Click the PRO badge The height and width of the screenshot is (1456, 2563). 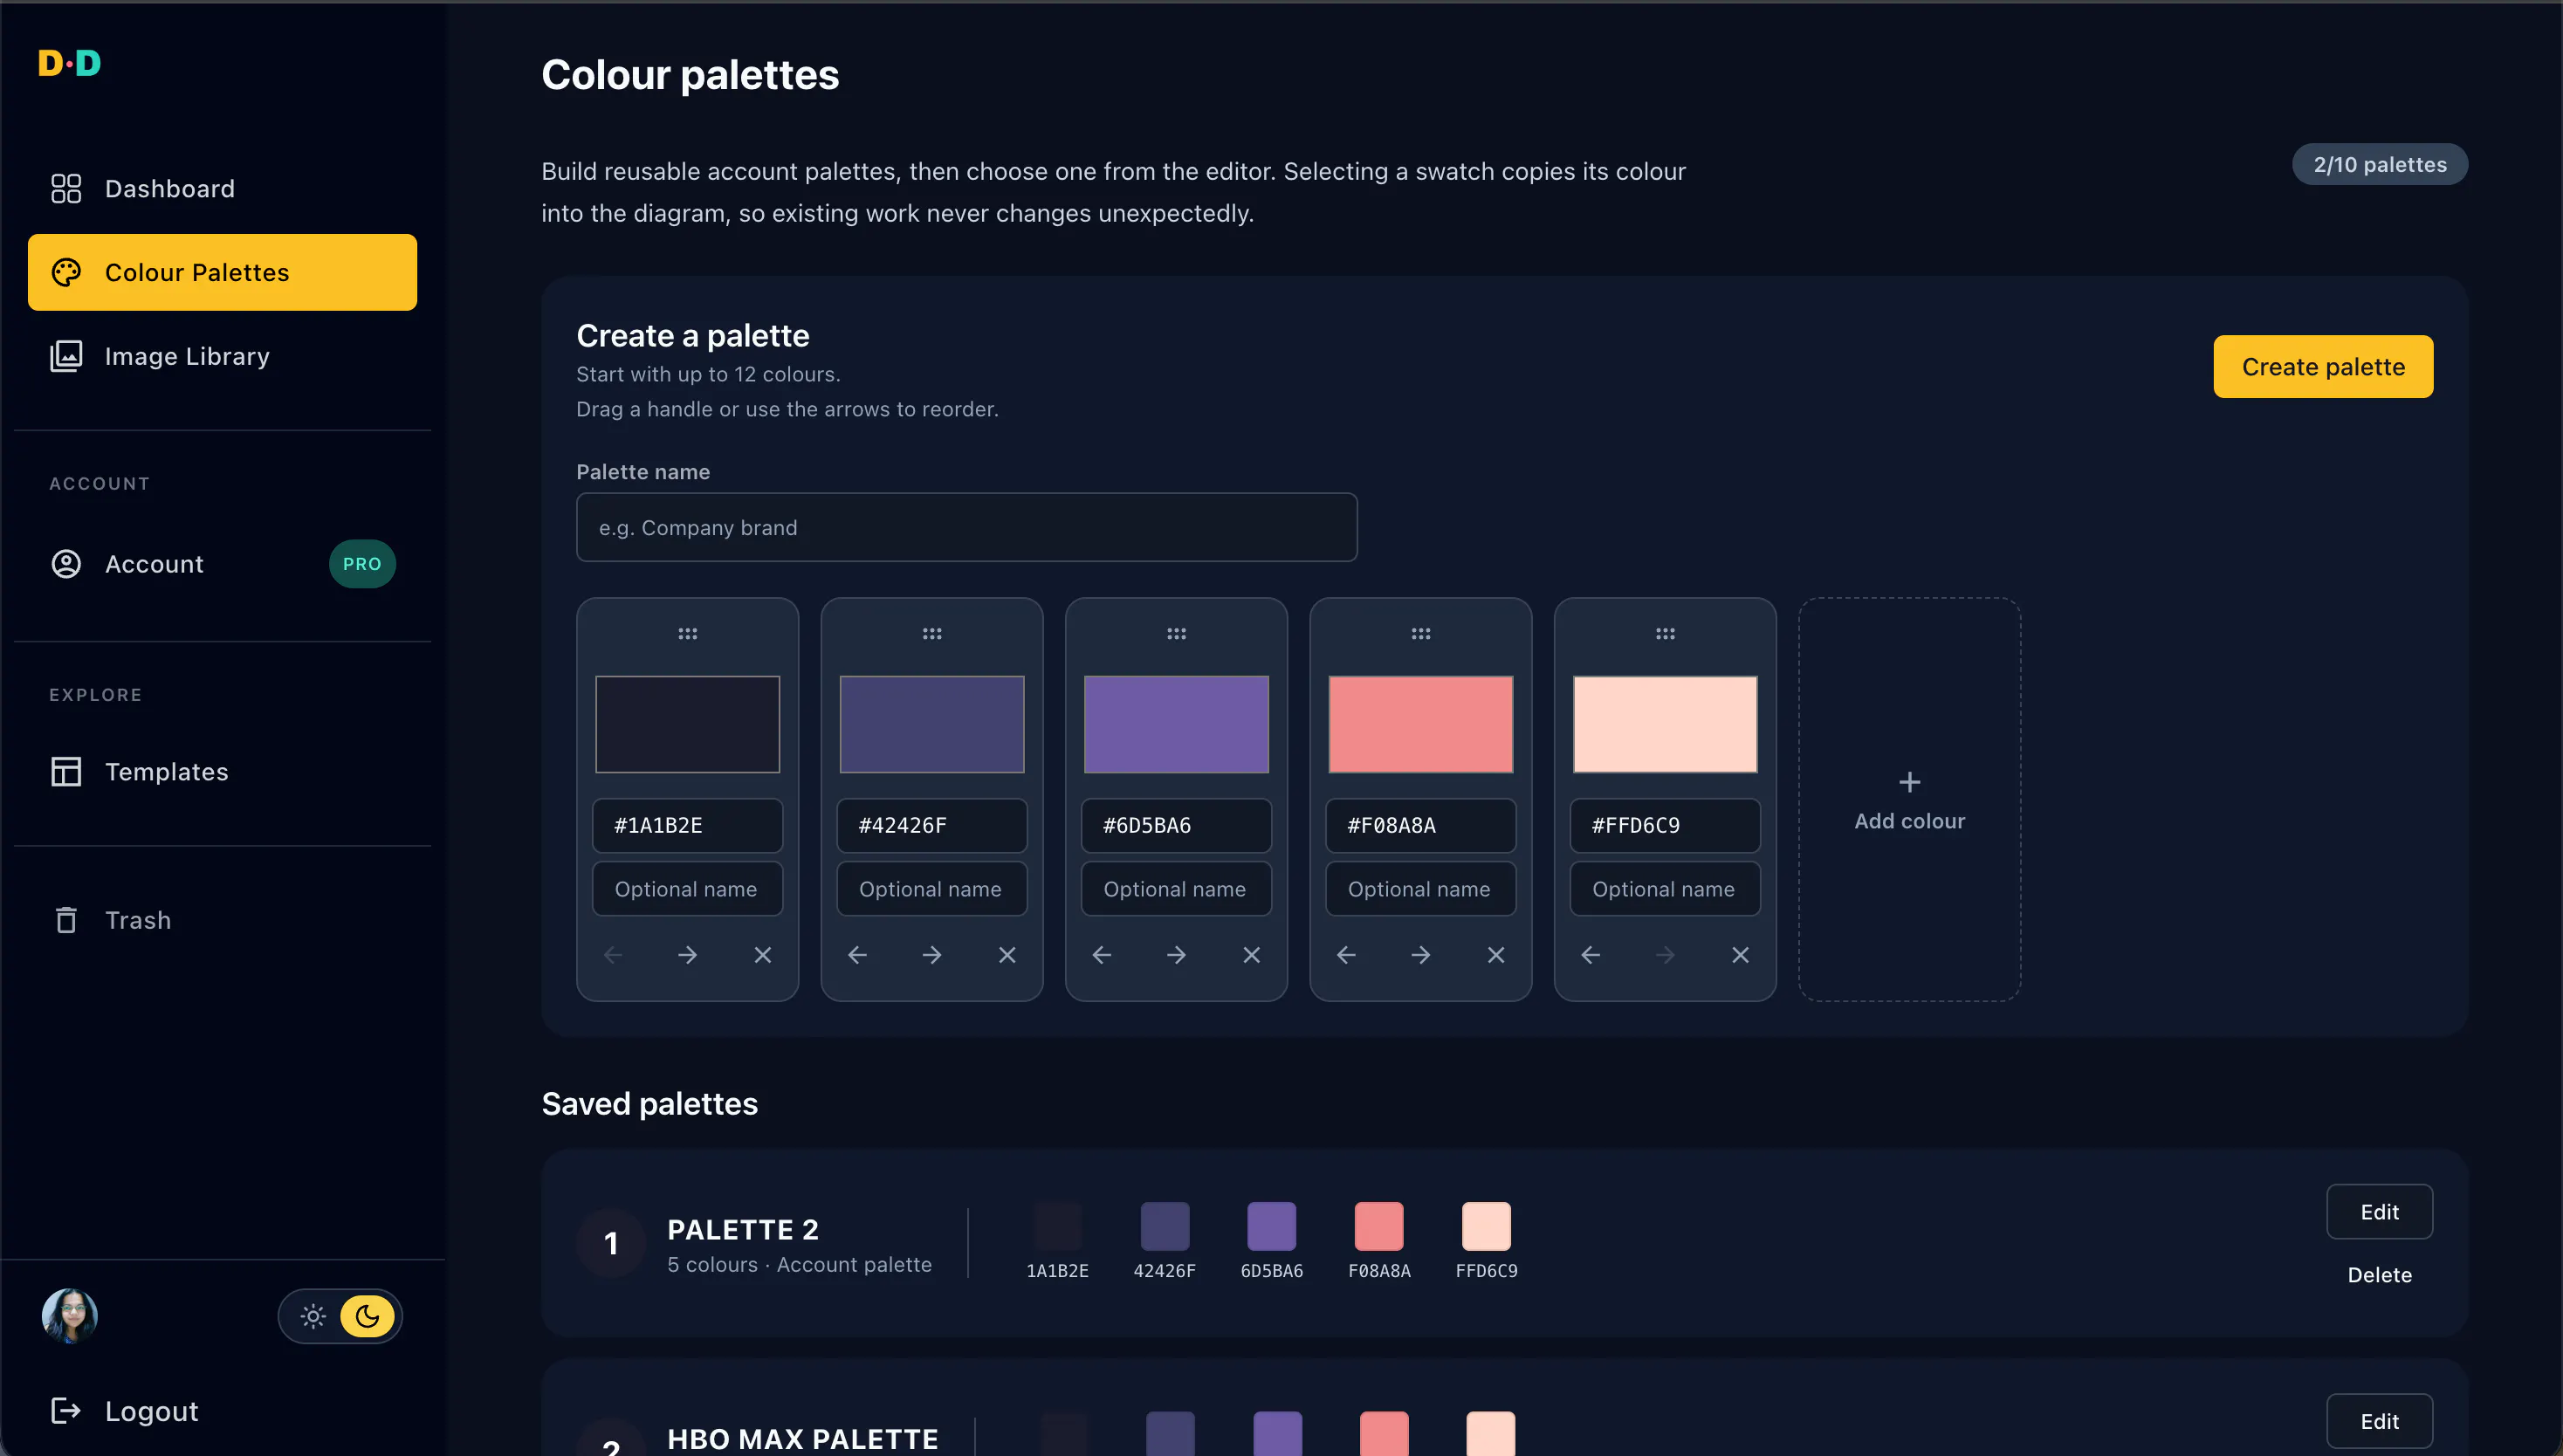coord(362,564)
